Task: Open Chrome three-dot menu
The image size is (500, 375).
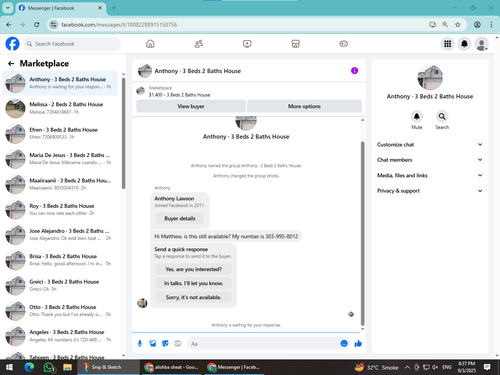Action: 491,24
